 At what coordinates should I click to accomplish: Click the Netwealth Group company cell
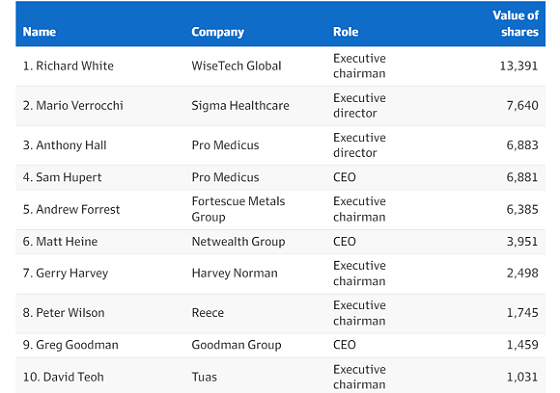tap(238, 242)
